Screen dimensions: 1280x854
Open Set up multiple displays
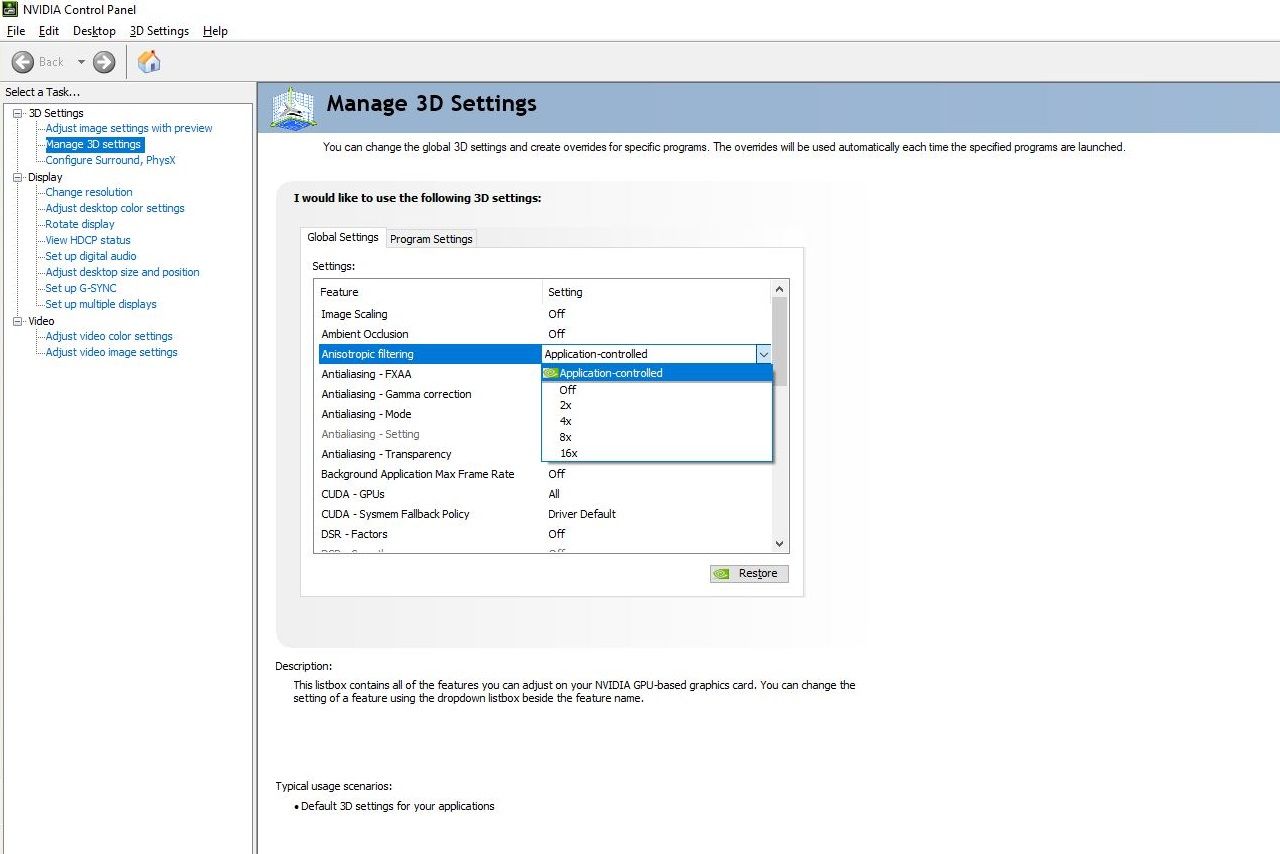pyautogui.click(x=101, y=304)
